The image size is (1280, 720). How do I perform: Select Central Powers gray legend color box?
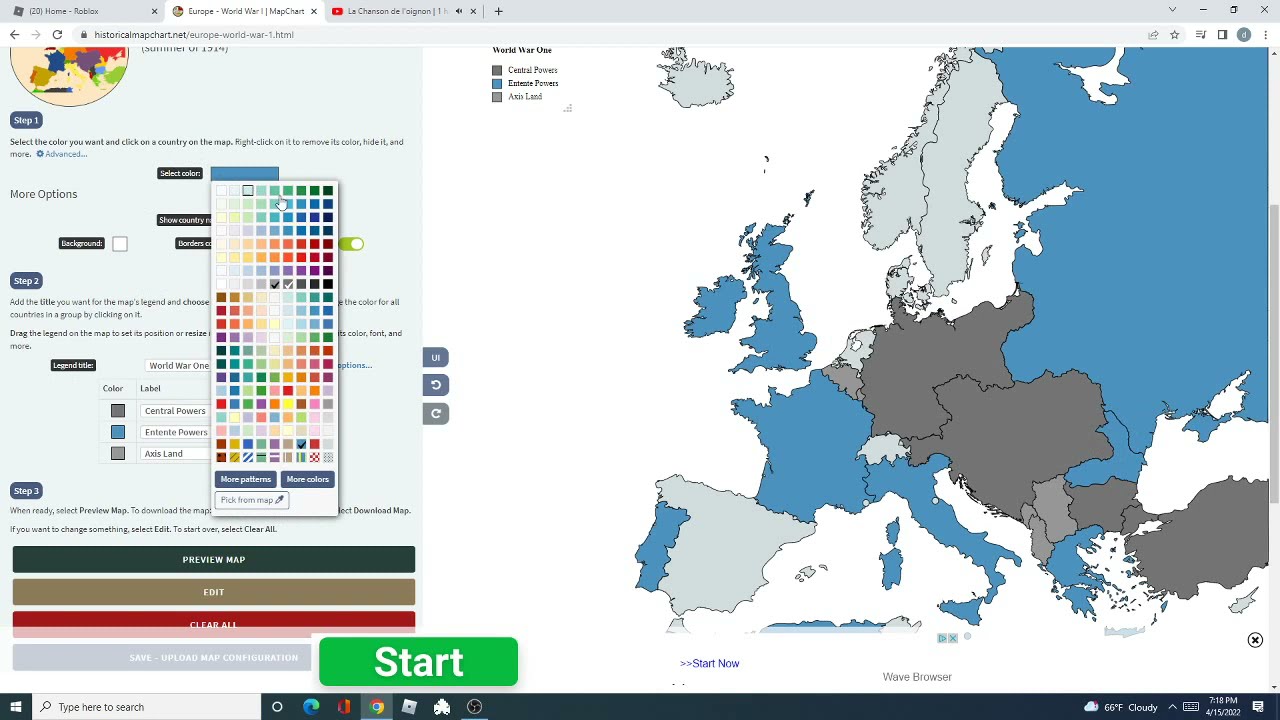pyautogui.click(x=118, y=411)
